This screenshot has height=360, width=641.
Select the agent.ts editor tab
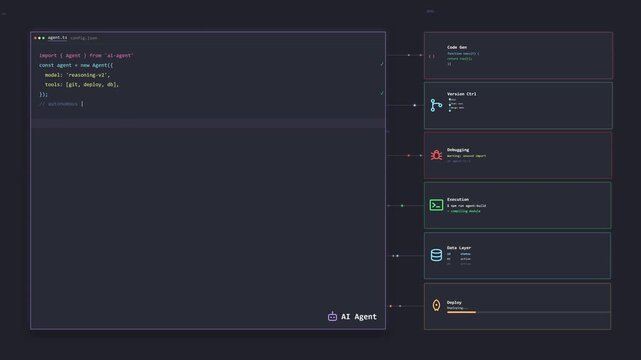pyautogui.click(x=57, y=38)
